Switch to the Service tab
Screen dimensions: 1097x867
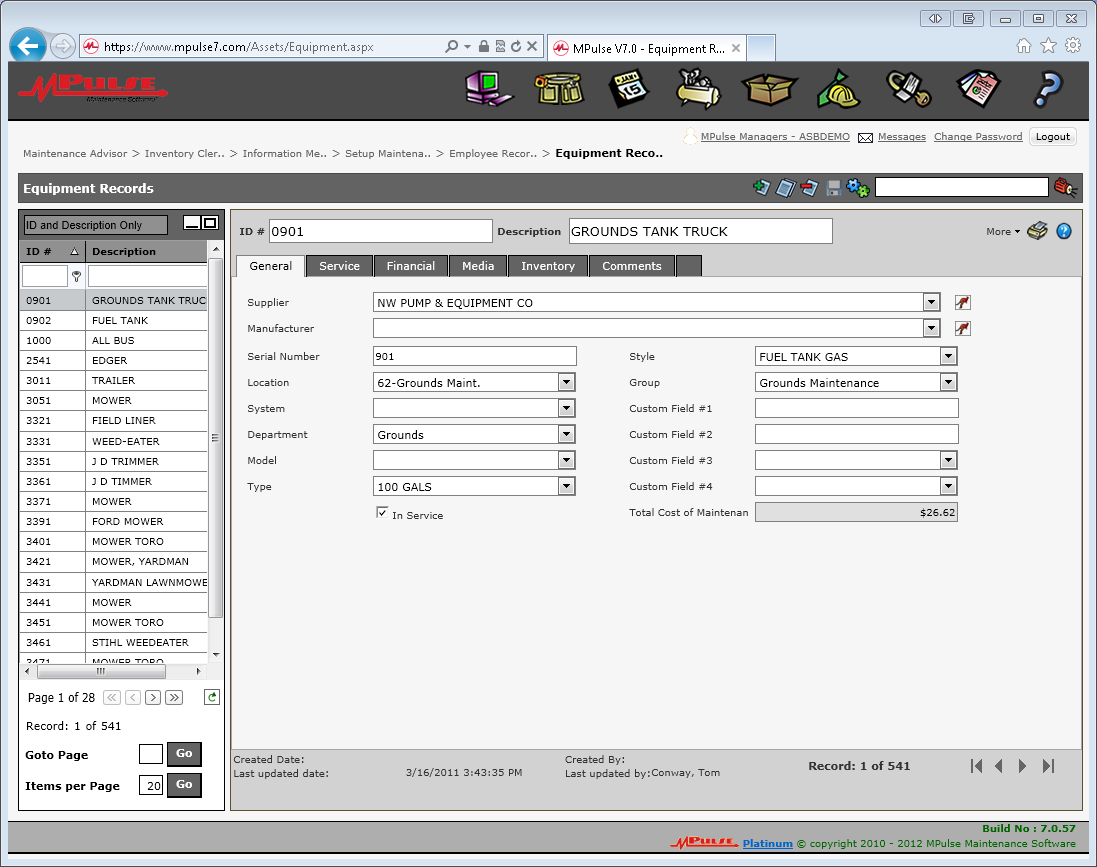coord(339,266)
